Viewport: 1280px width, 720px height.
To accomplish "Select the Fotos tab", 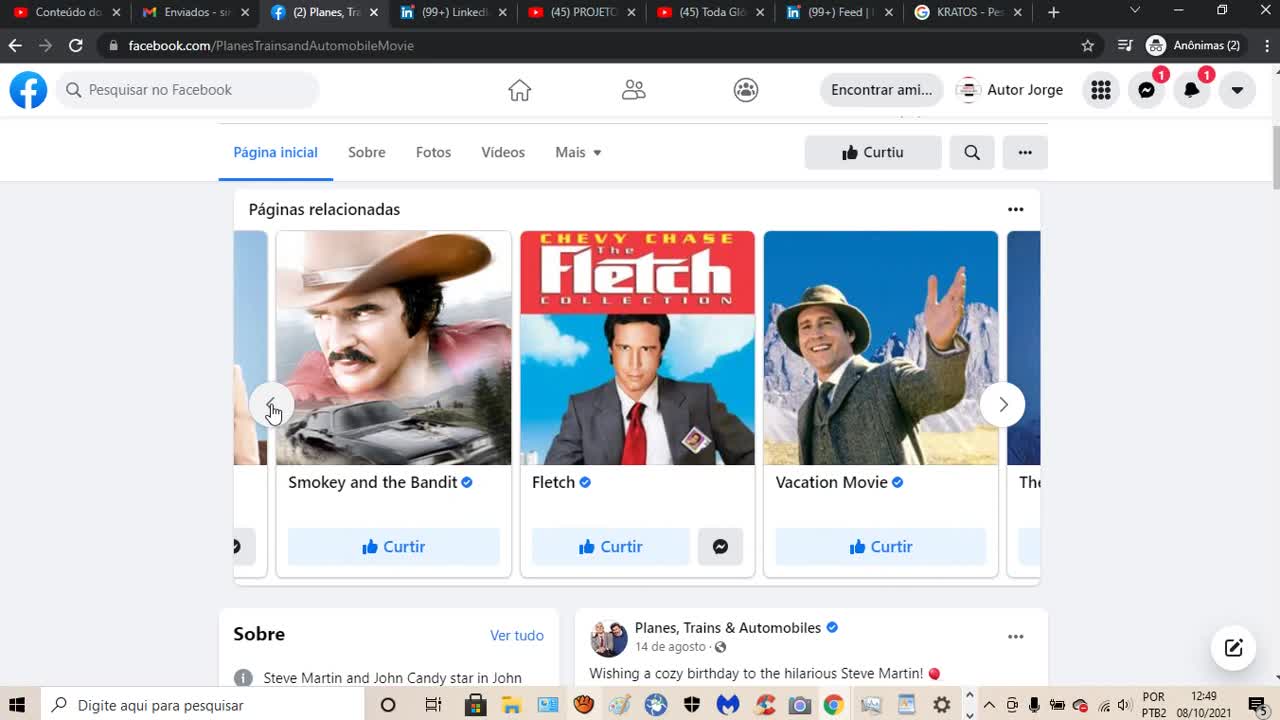I will (x=434, y=152).
